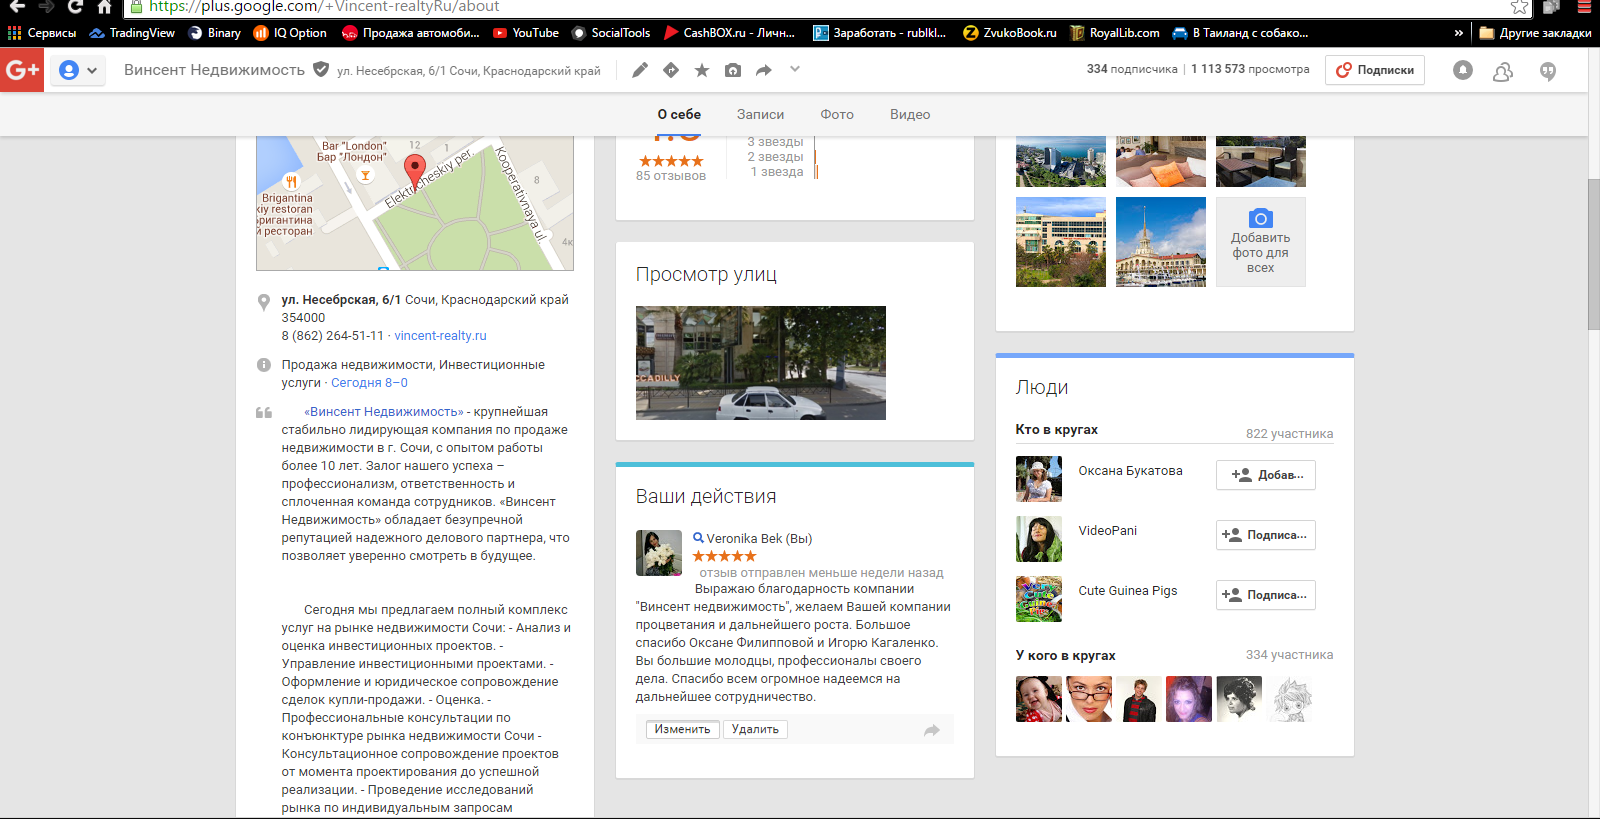Switch to the Фото tab

[837, 115]
